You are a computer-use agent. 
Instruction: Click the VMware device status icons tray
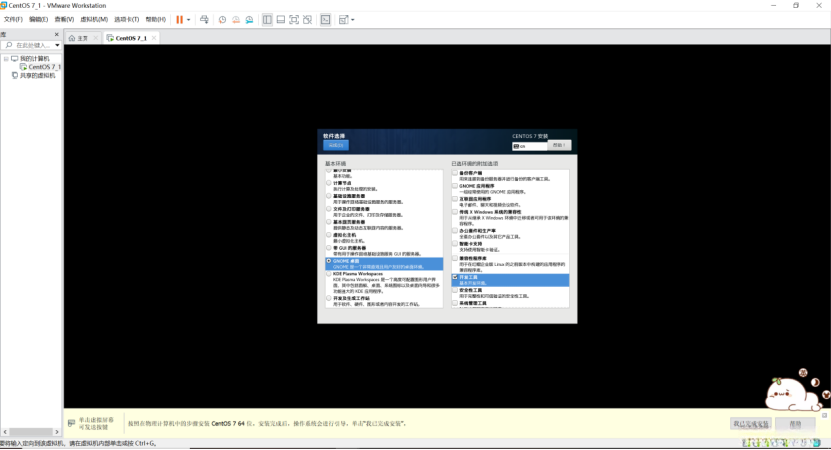click(x=781, y=443)
